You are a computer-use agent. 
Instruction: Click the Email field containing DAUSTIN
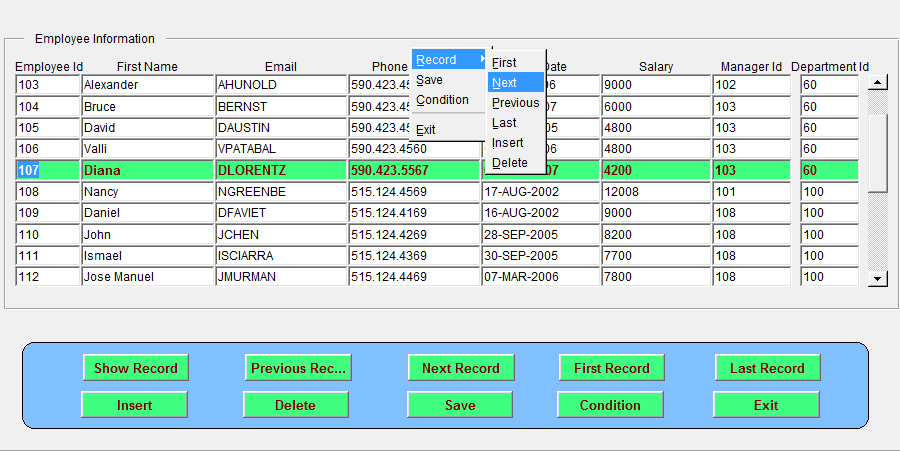tap(281, 127)
